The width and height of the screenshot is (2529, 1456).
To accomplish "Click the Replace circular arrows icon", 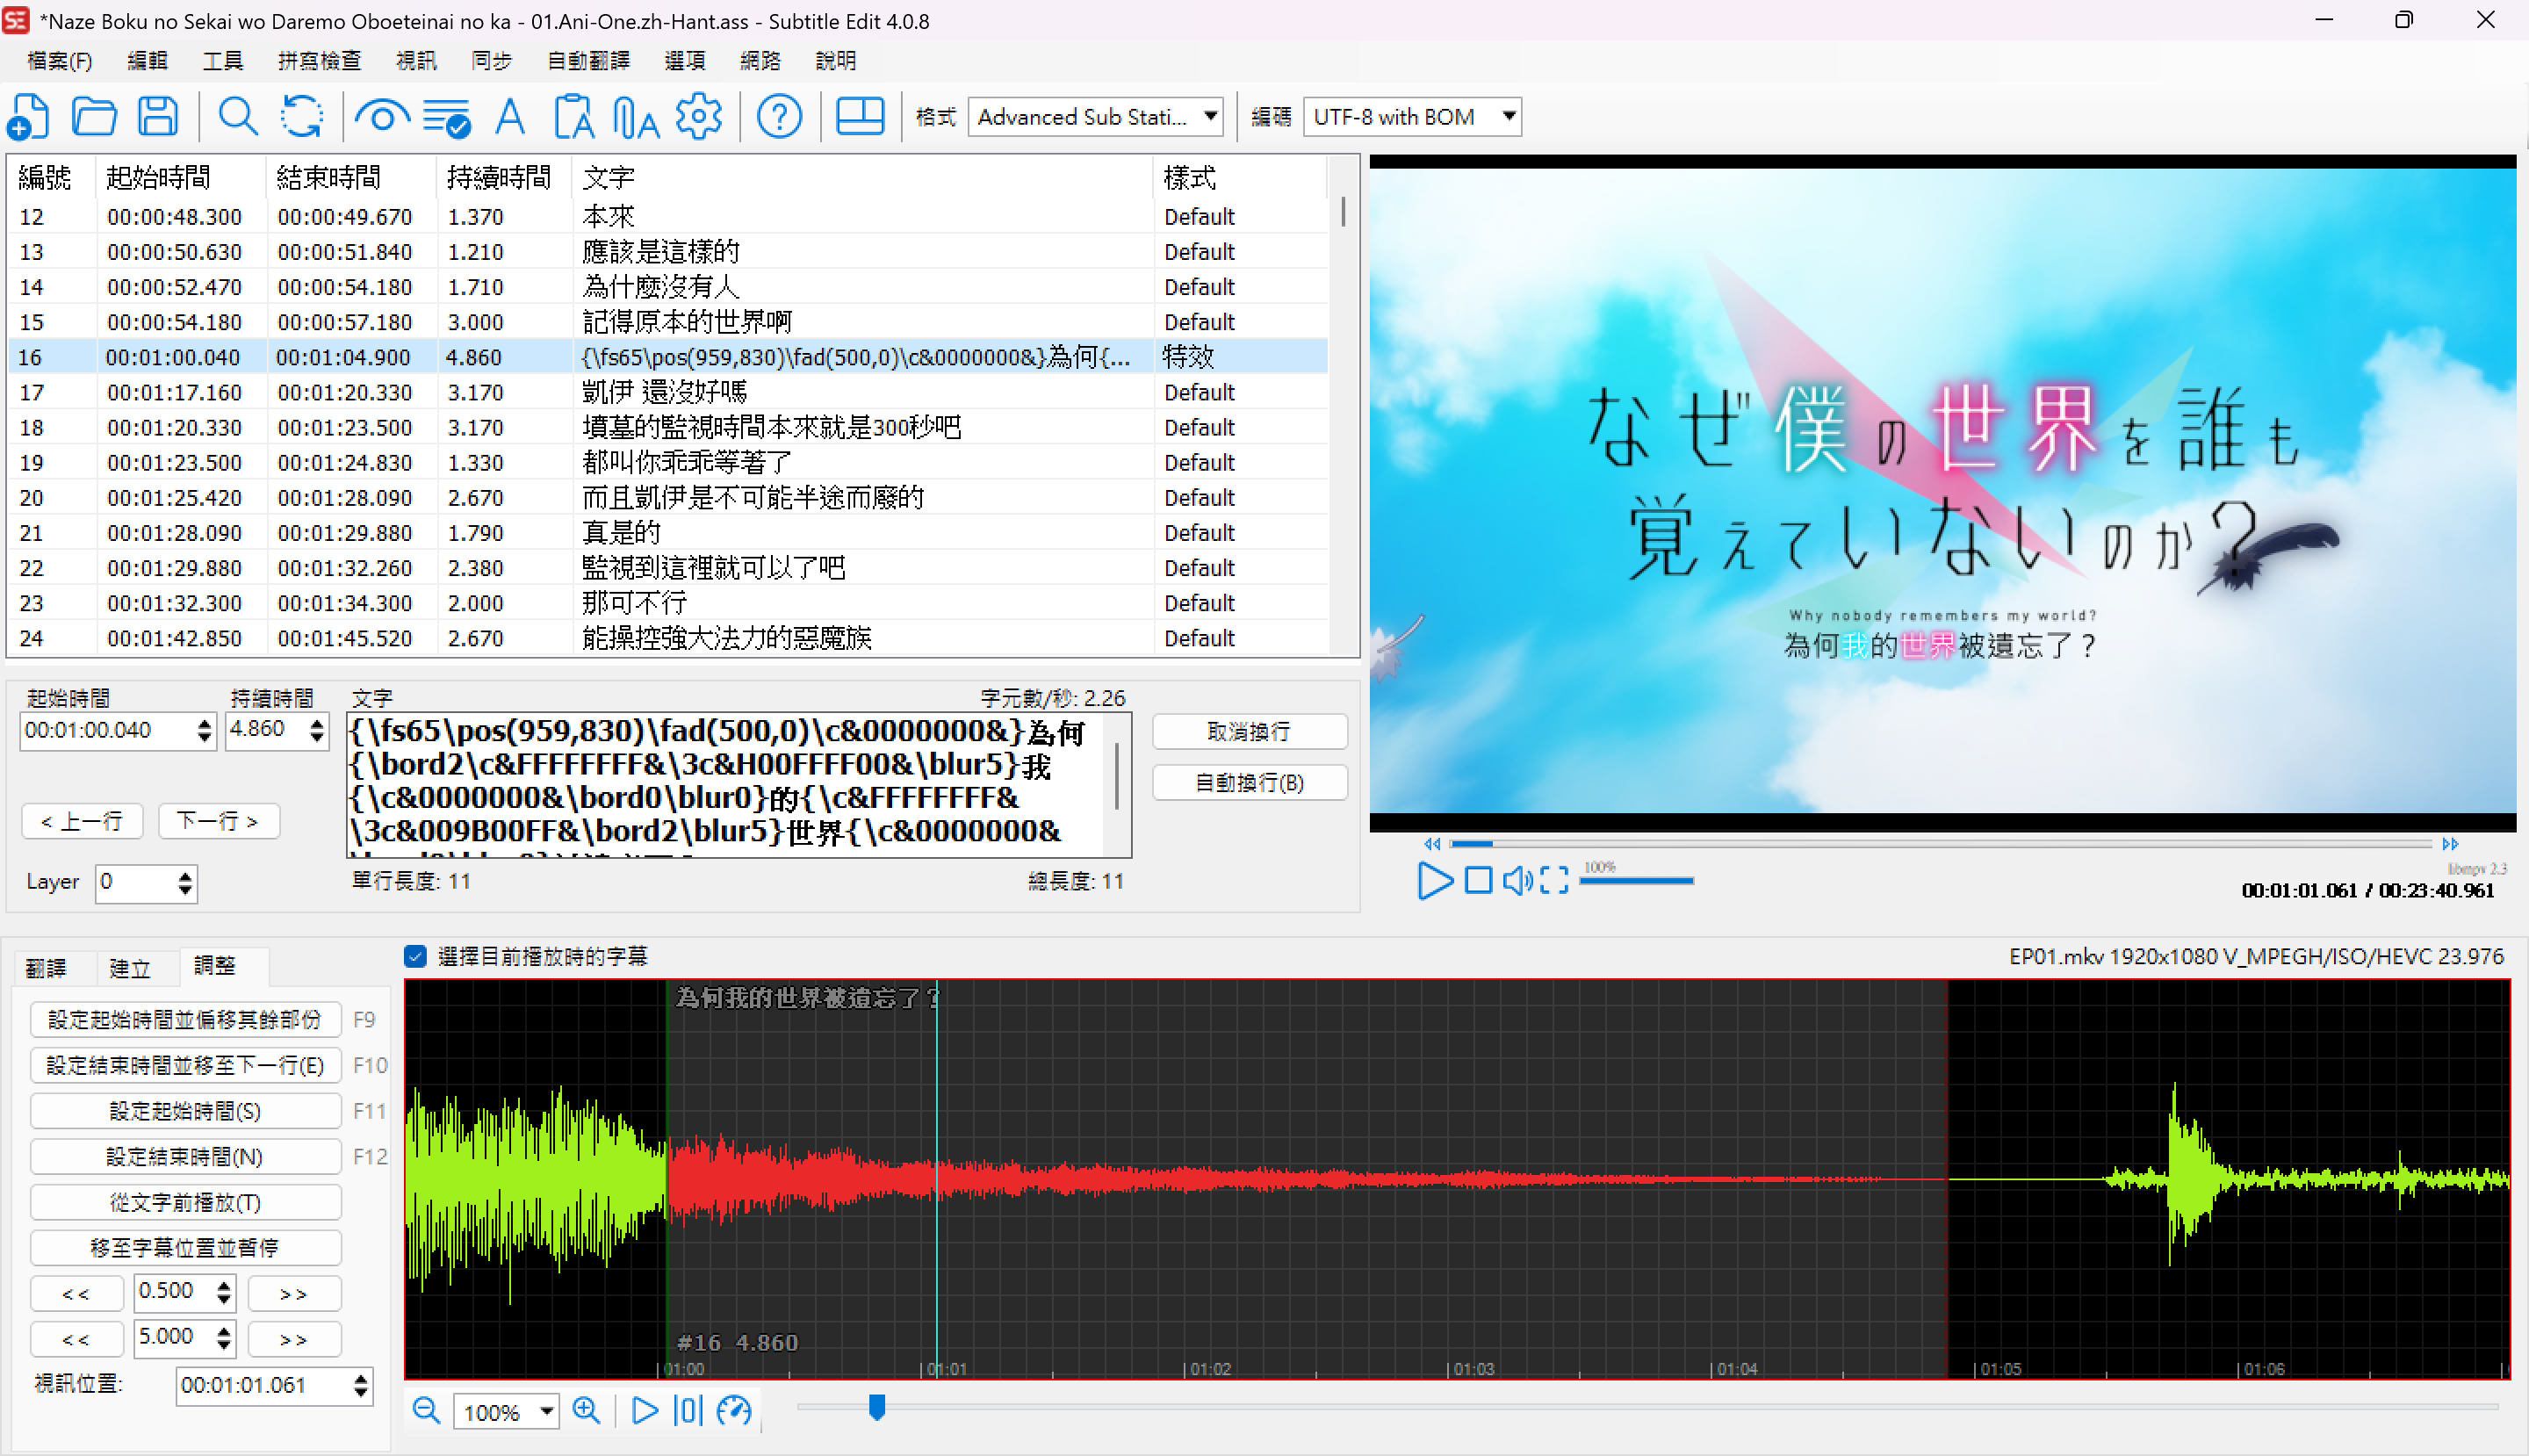I will (301, 117).
